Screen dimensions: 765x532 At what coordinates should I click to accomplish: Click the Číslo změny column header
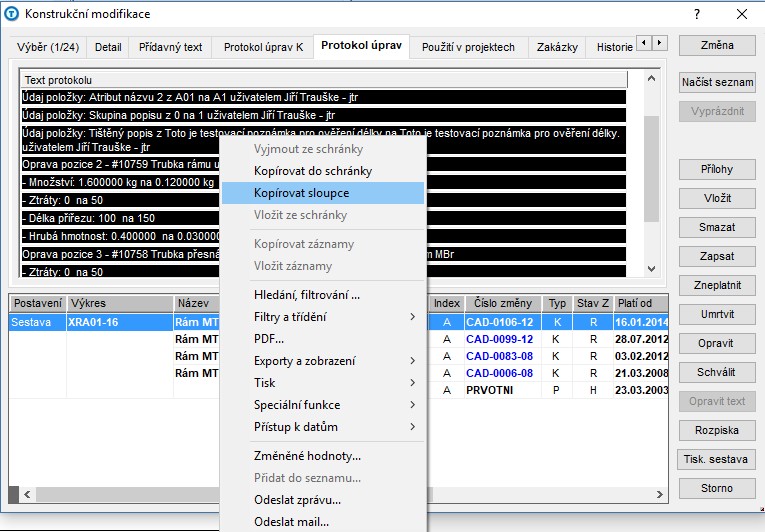click(x=503, y=303)
